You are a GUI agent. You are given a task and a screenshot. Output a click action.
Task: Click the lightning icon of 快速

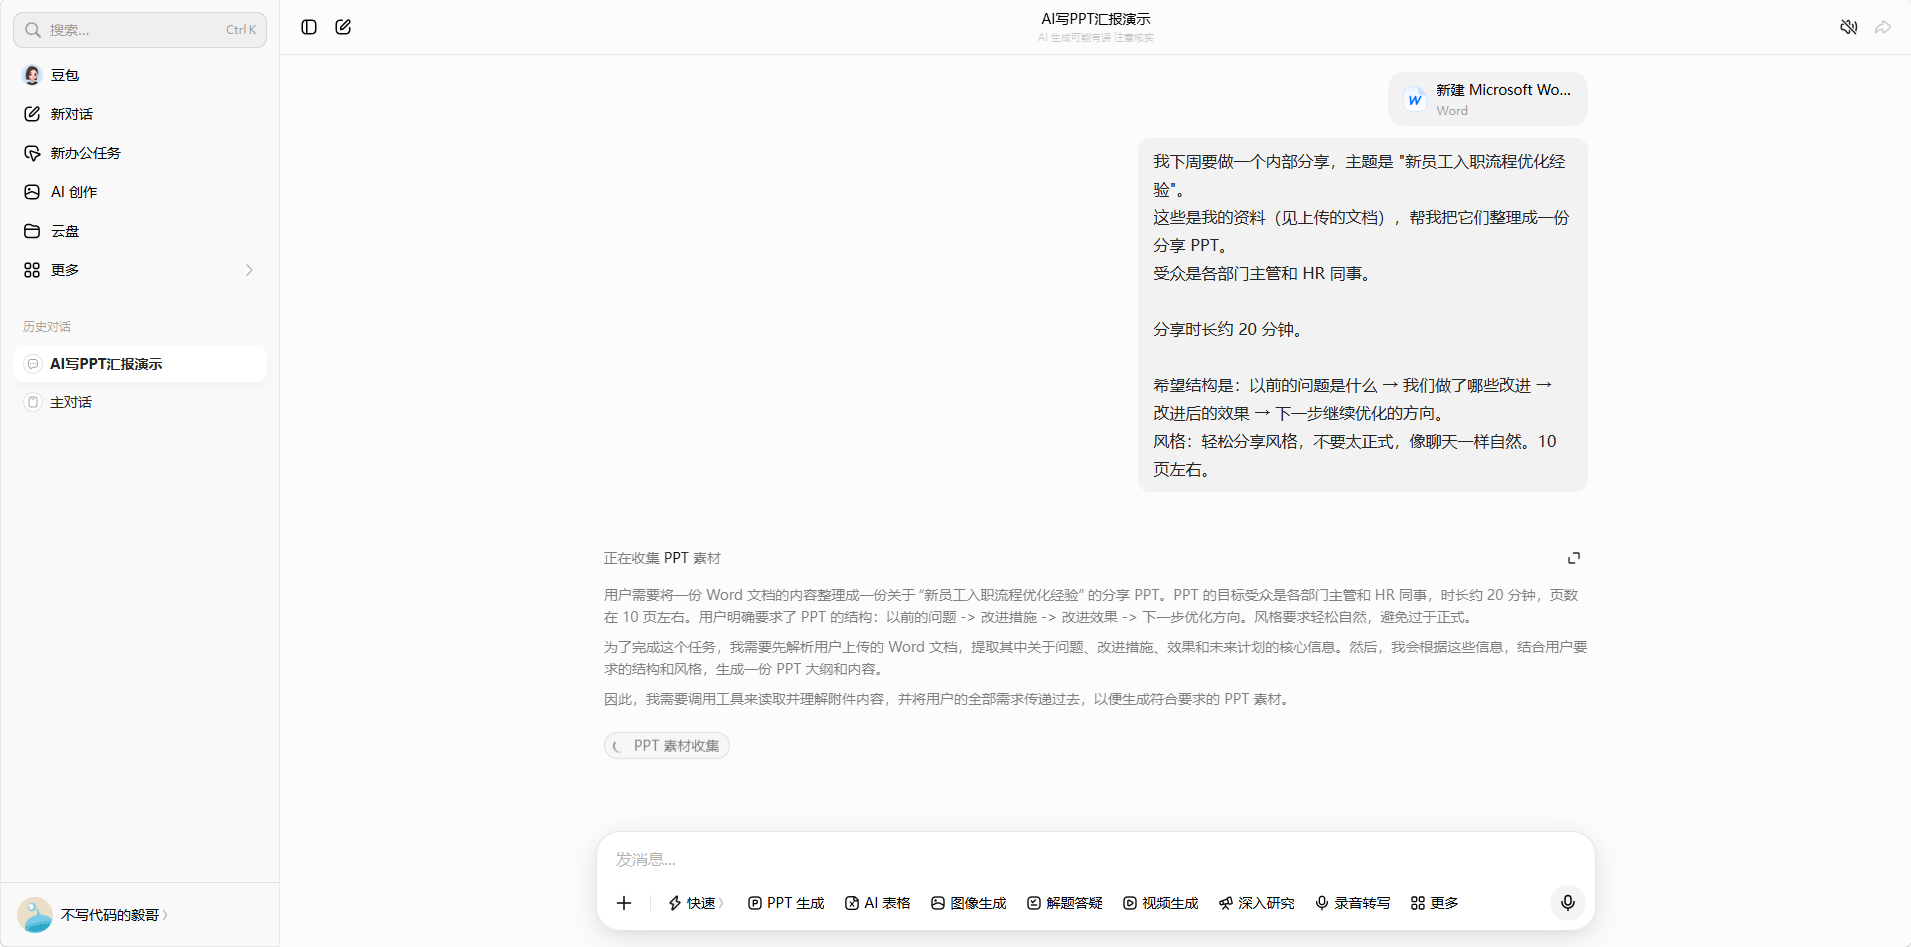pos(675,903)
